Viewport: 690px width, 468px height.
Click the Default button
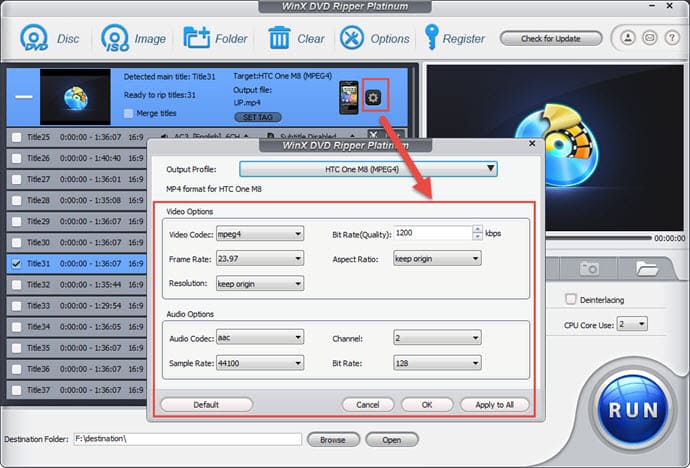pyautogui.click(x=206, y=405)
